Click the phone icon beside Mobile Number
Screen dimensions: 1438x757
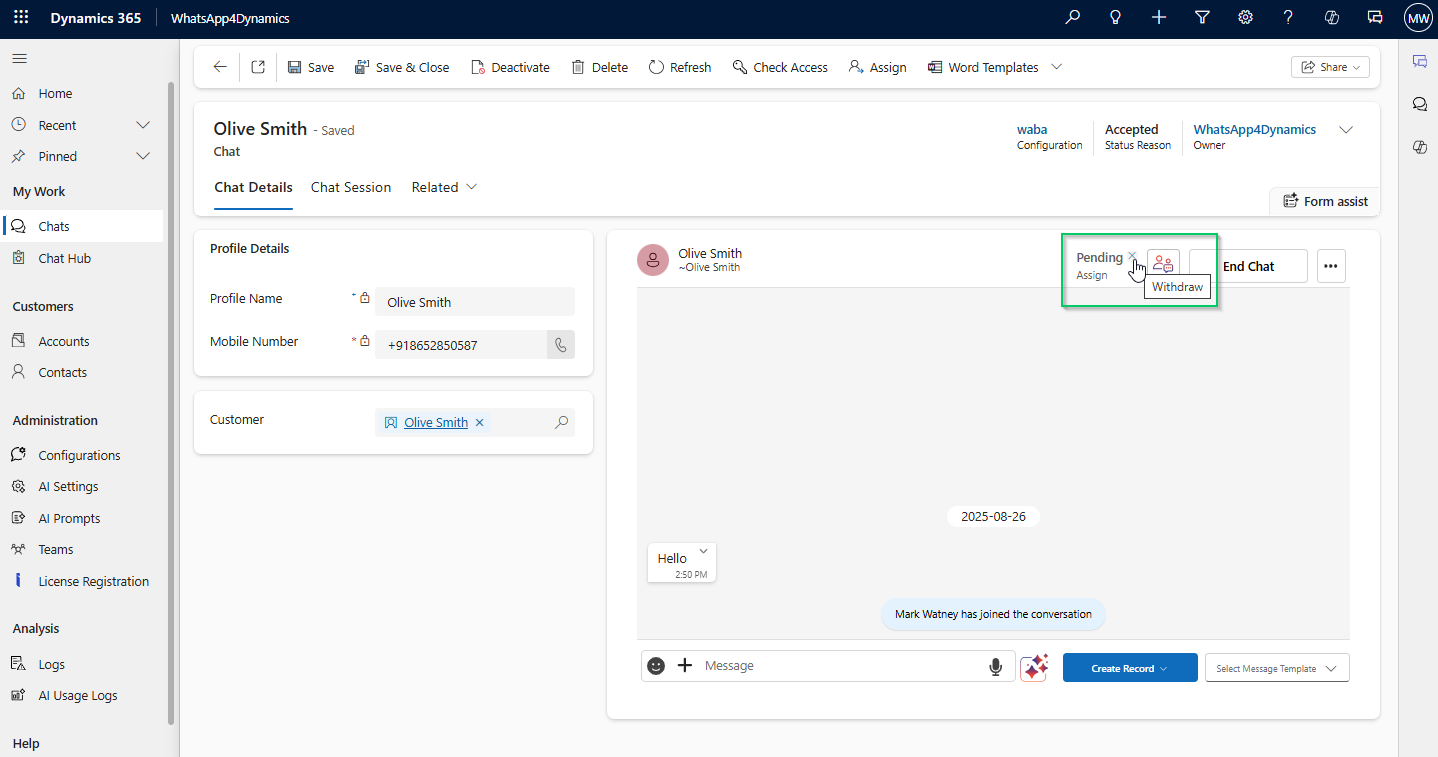pyautogui.click(x=560, y=345)
